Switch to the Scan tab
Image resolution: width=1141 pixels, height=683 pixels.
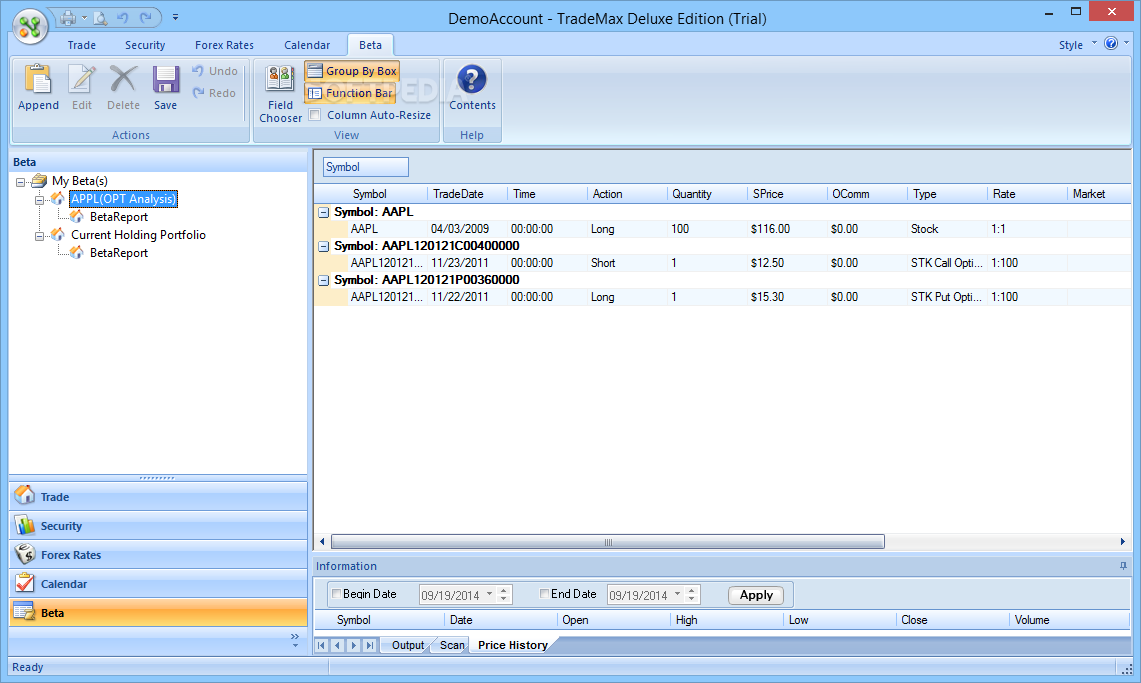452,645
